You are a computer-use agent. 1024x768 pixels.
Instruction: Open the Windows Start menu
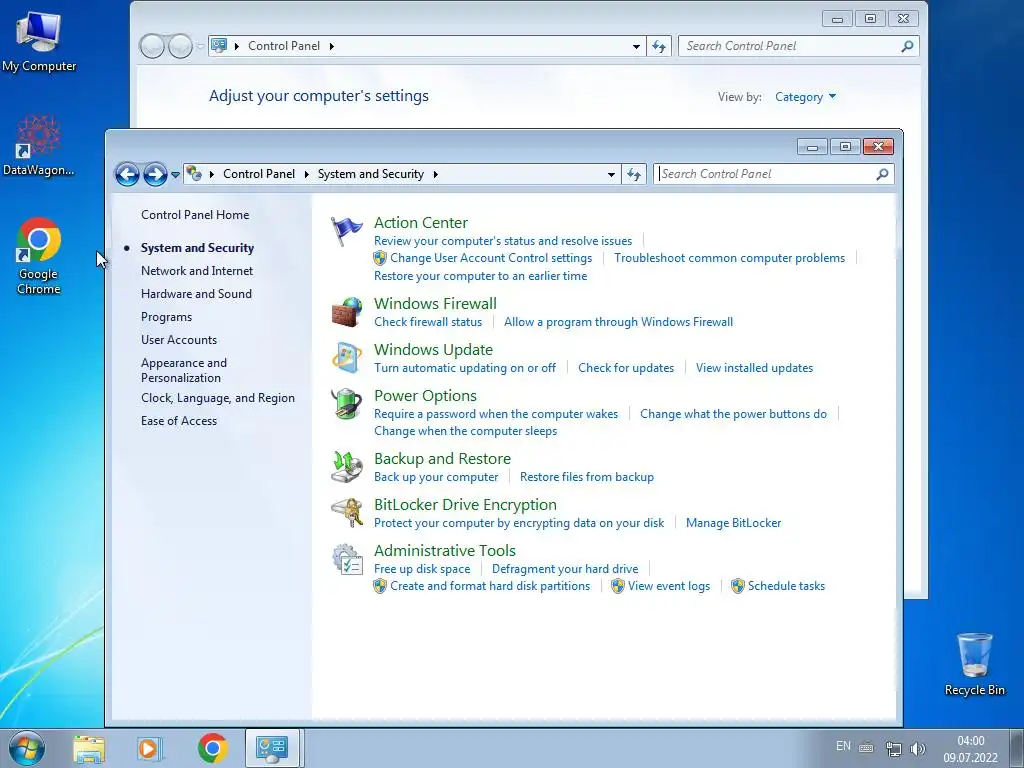(27, 748)
